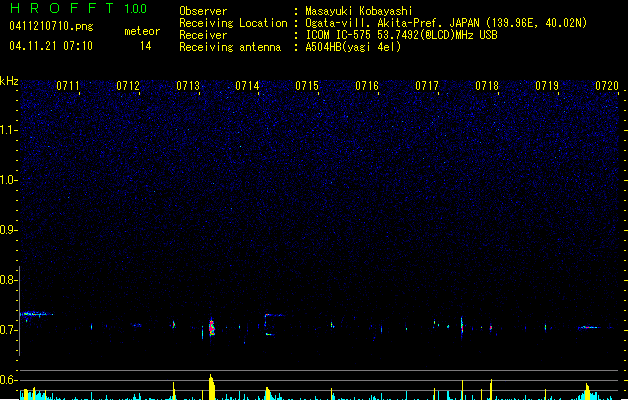Click the 0715 time marker

pos(307,86)
